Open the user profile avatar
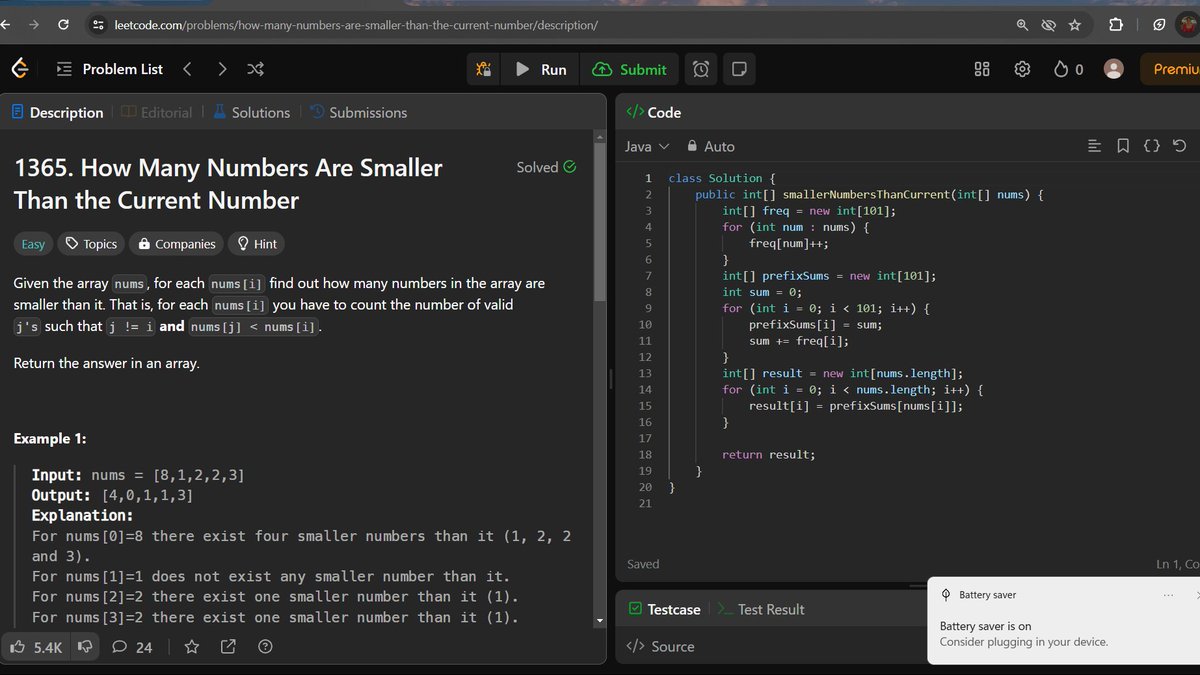 1113,69
